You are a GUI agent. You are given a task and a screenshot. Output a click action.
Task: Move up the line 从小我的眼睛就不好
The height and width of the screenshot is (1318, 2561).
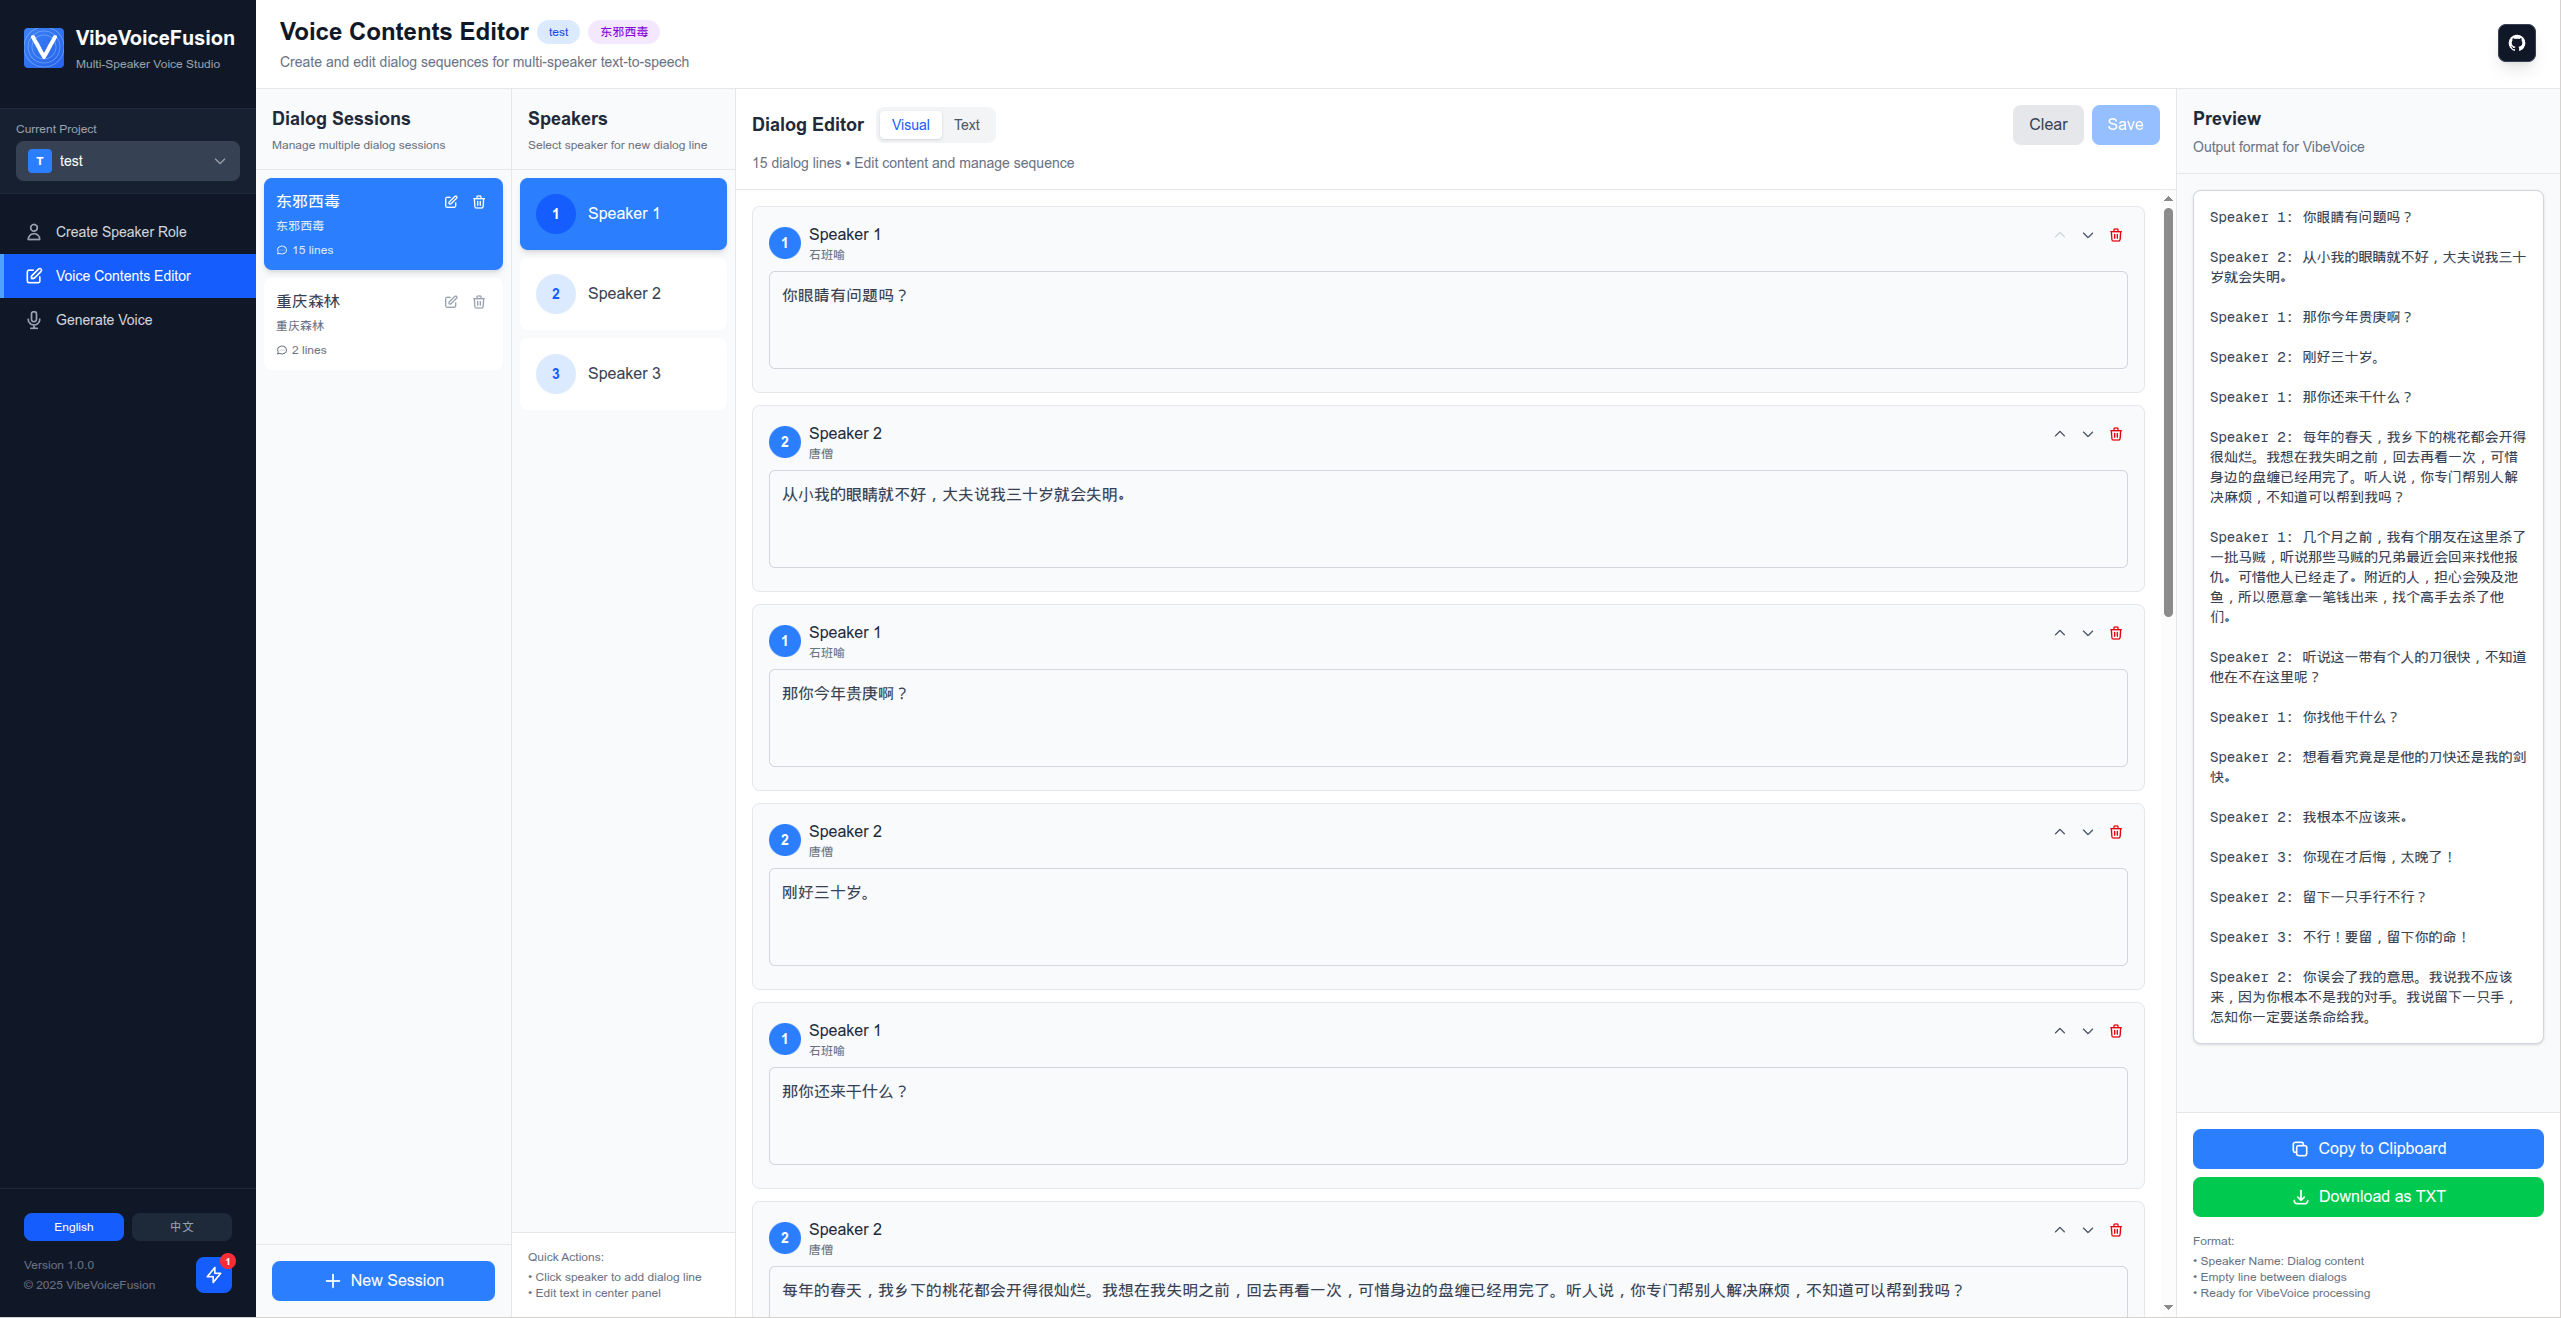pos(2060,434)
